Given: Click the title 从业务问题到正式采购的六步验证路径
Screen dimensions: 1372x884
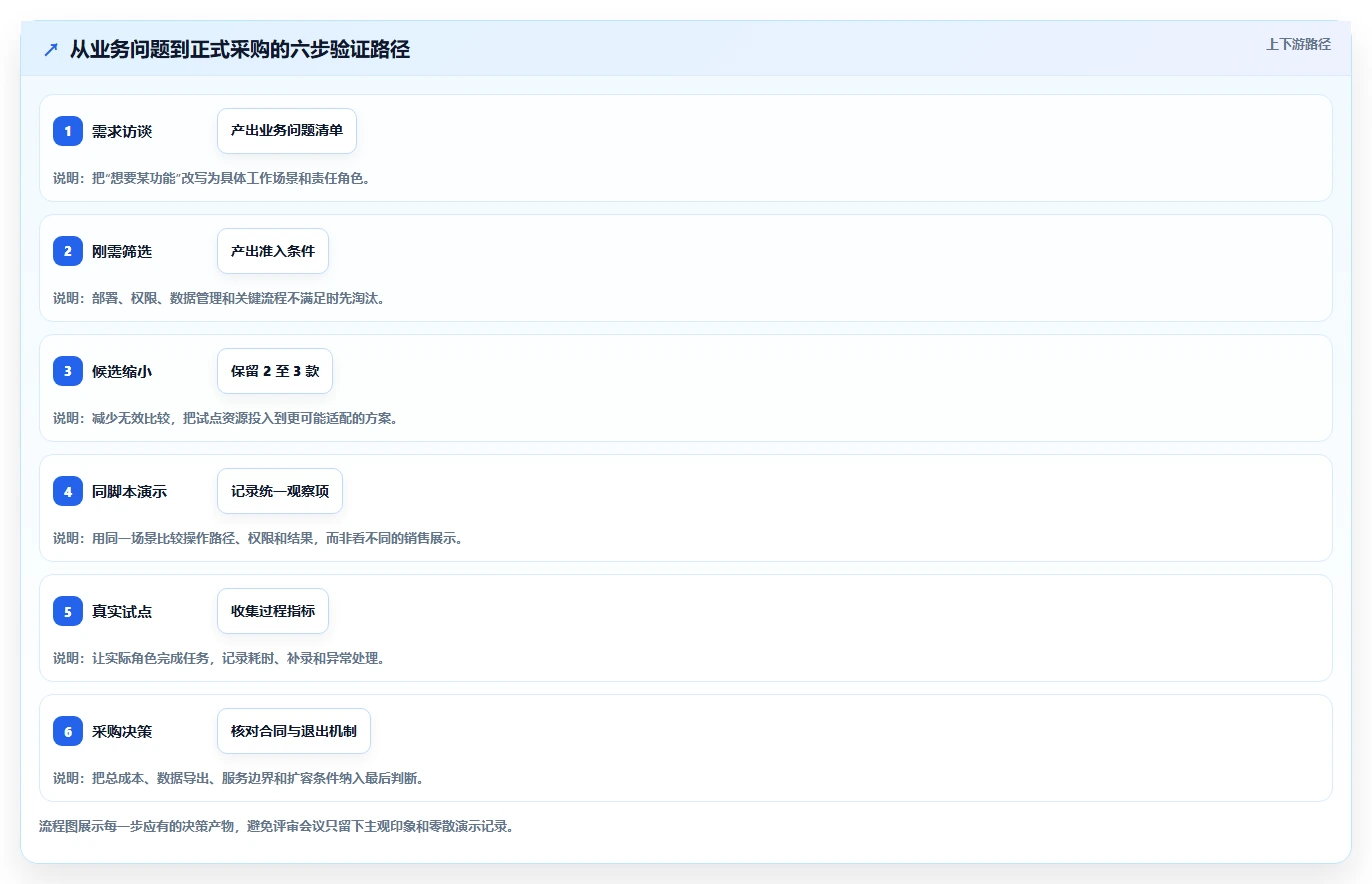Looking at the screenshot, I should [x=240, y=50].
